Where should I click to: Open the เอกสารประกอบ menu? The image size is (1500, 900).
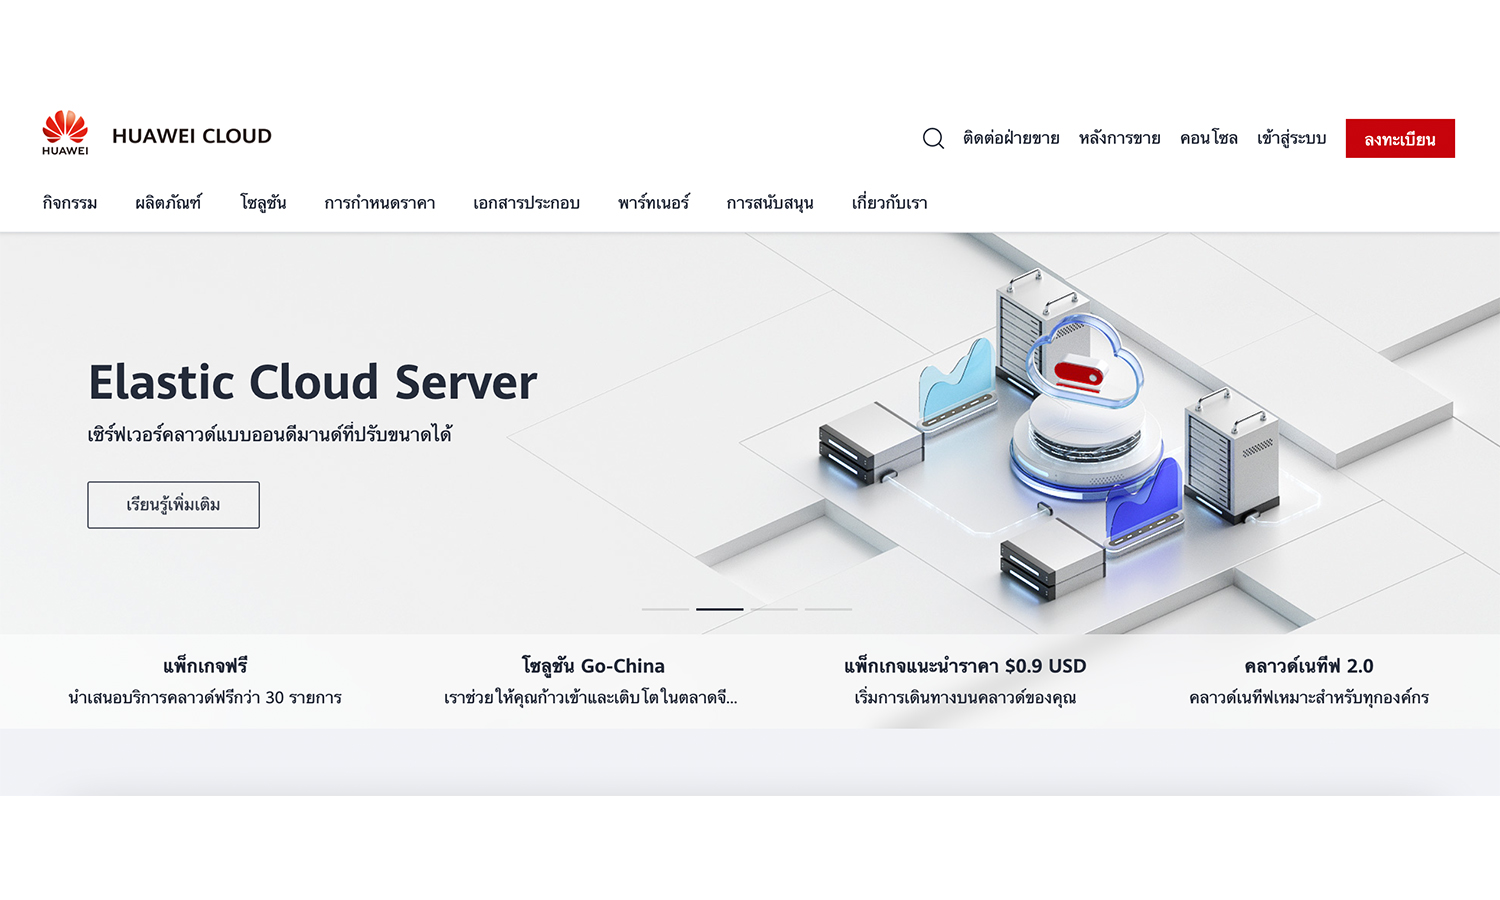point(526,203)
